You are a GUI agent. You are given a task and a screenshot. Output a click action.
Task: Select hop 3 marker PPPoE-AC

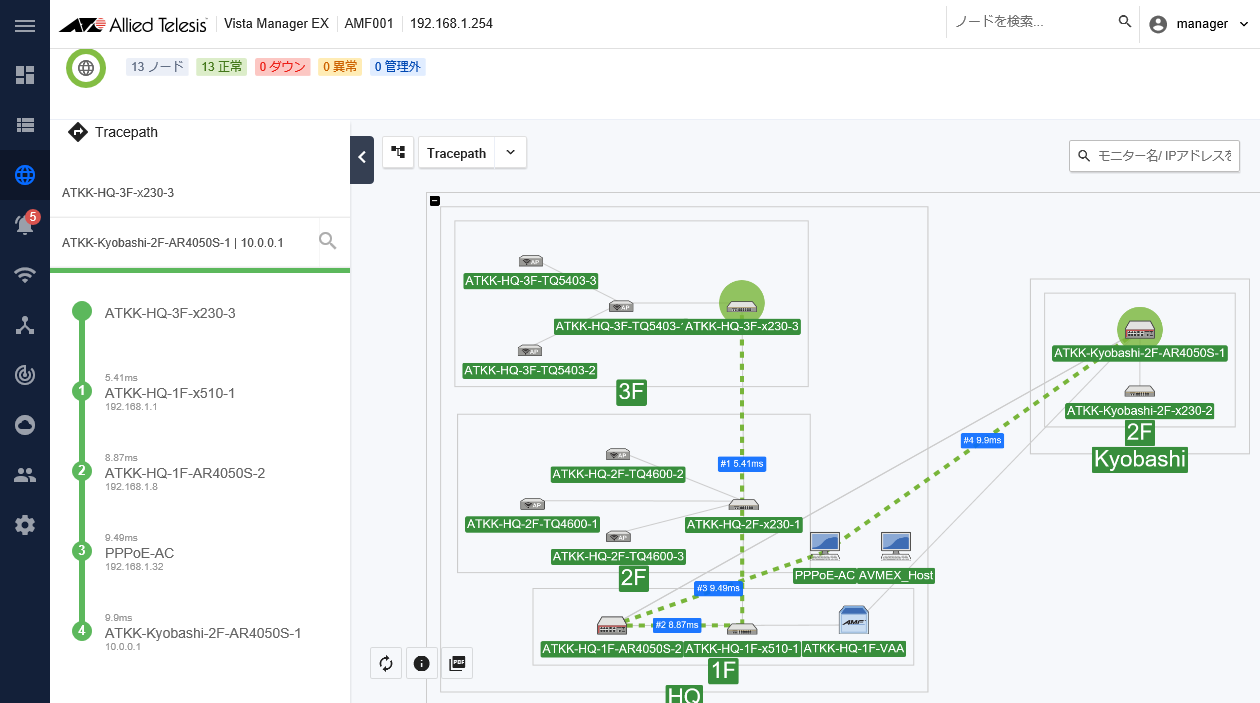tap(82, 551)
